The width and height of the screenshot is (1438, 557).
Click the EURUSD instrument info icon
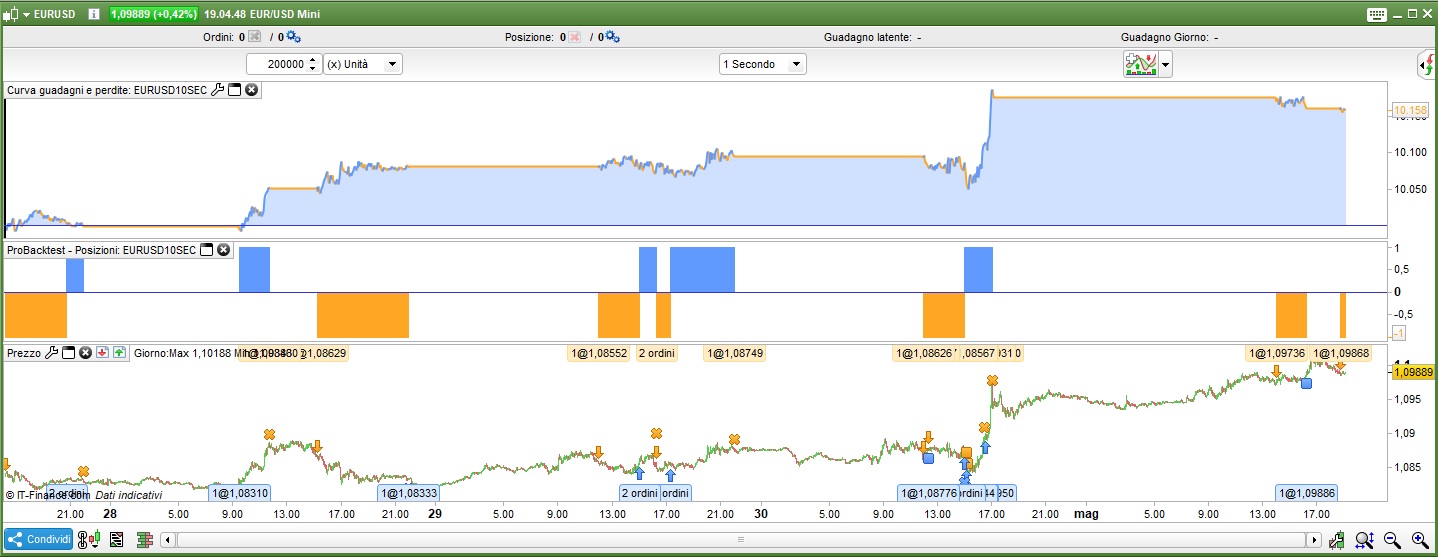click(94, 14)
